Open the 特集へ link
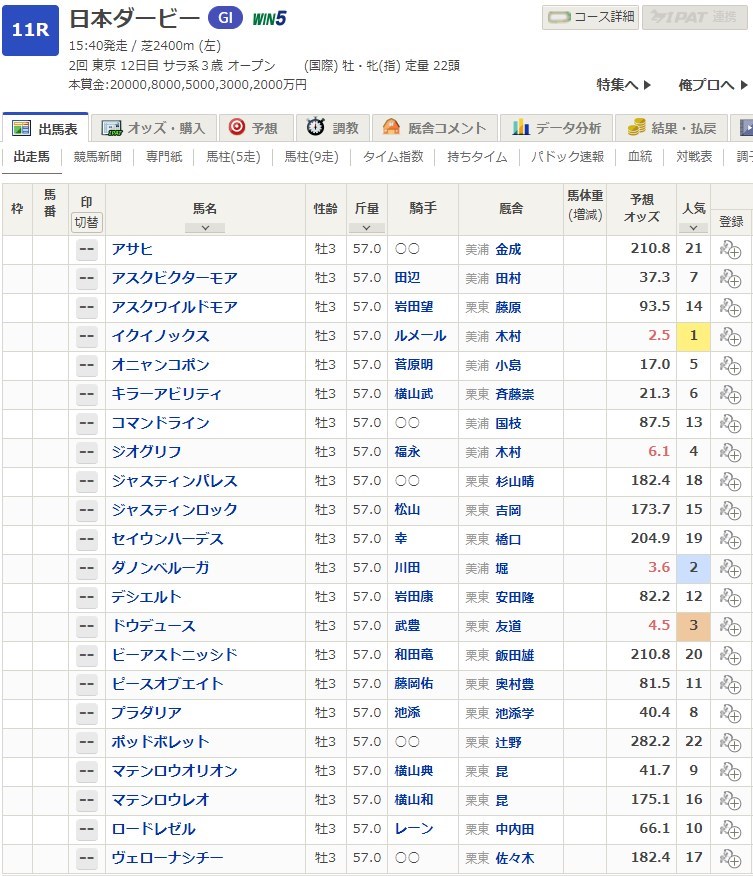 (623, 85)
